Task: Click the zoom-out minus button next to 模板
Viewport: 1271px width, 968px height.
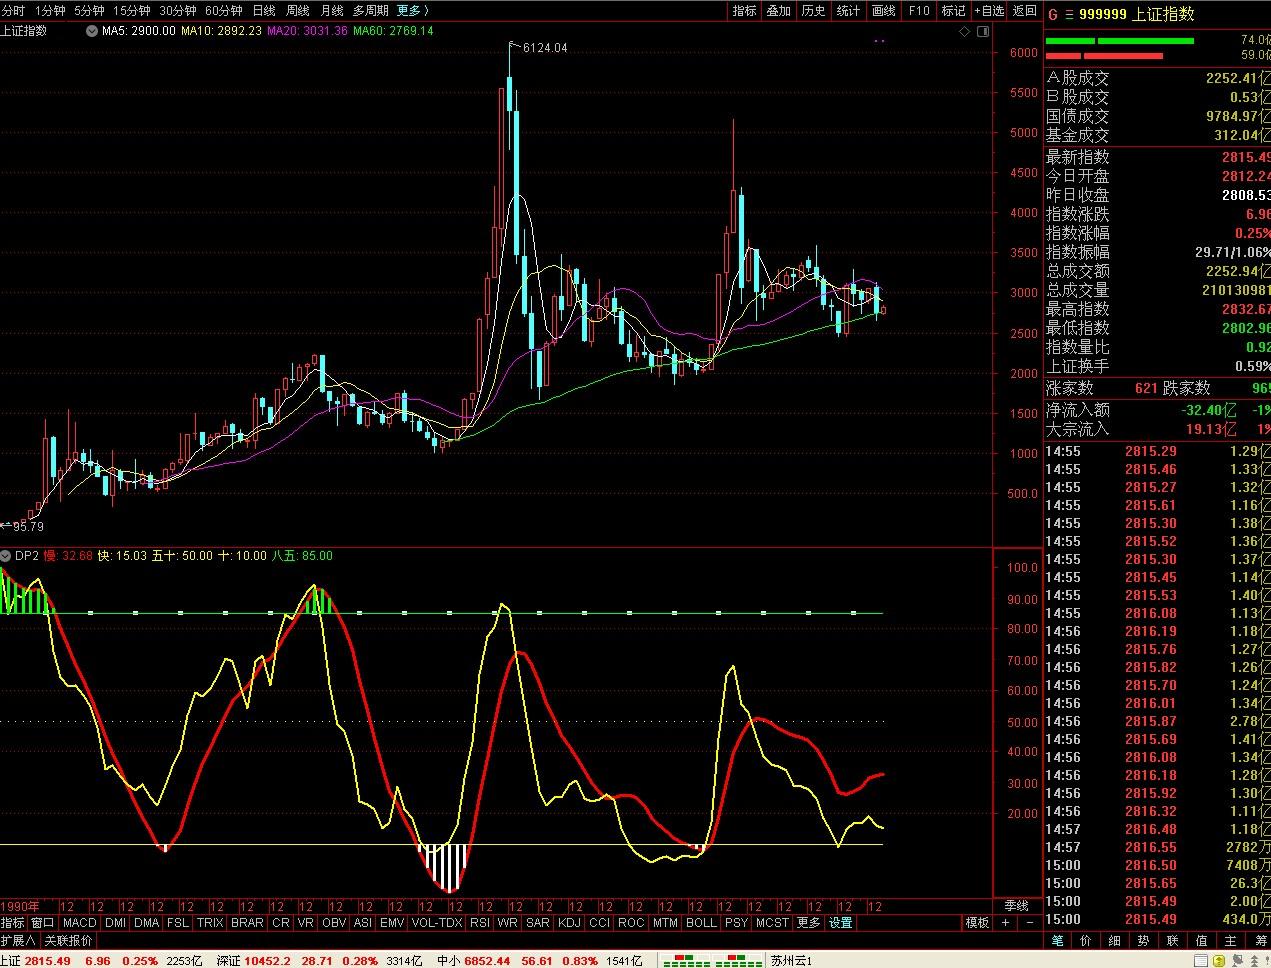Action: pos(1030,922)
